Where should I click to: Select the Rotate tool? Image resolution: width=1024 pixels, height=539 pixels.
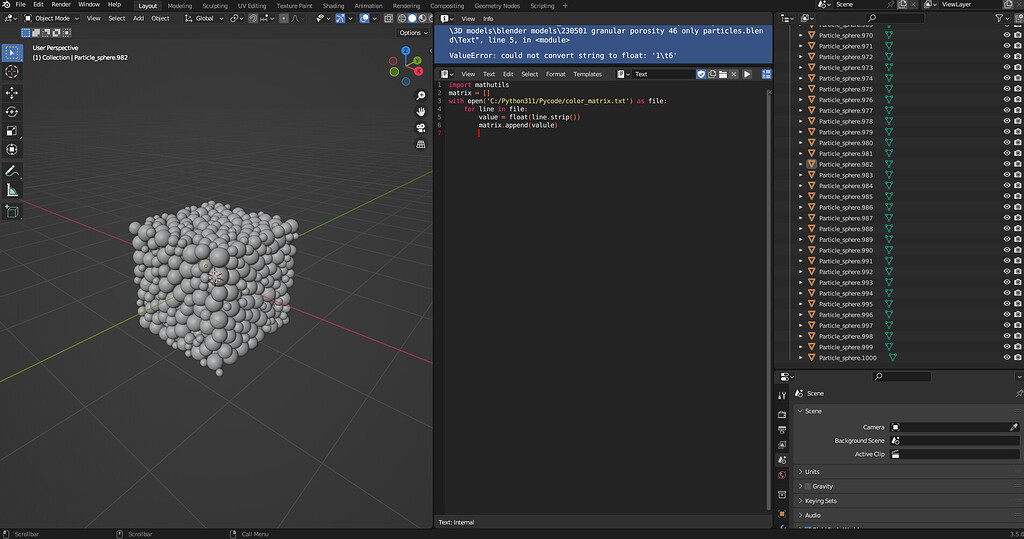point(12,112)
